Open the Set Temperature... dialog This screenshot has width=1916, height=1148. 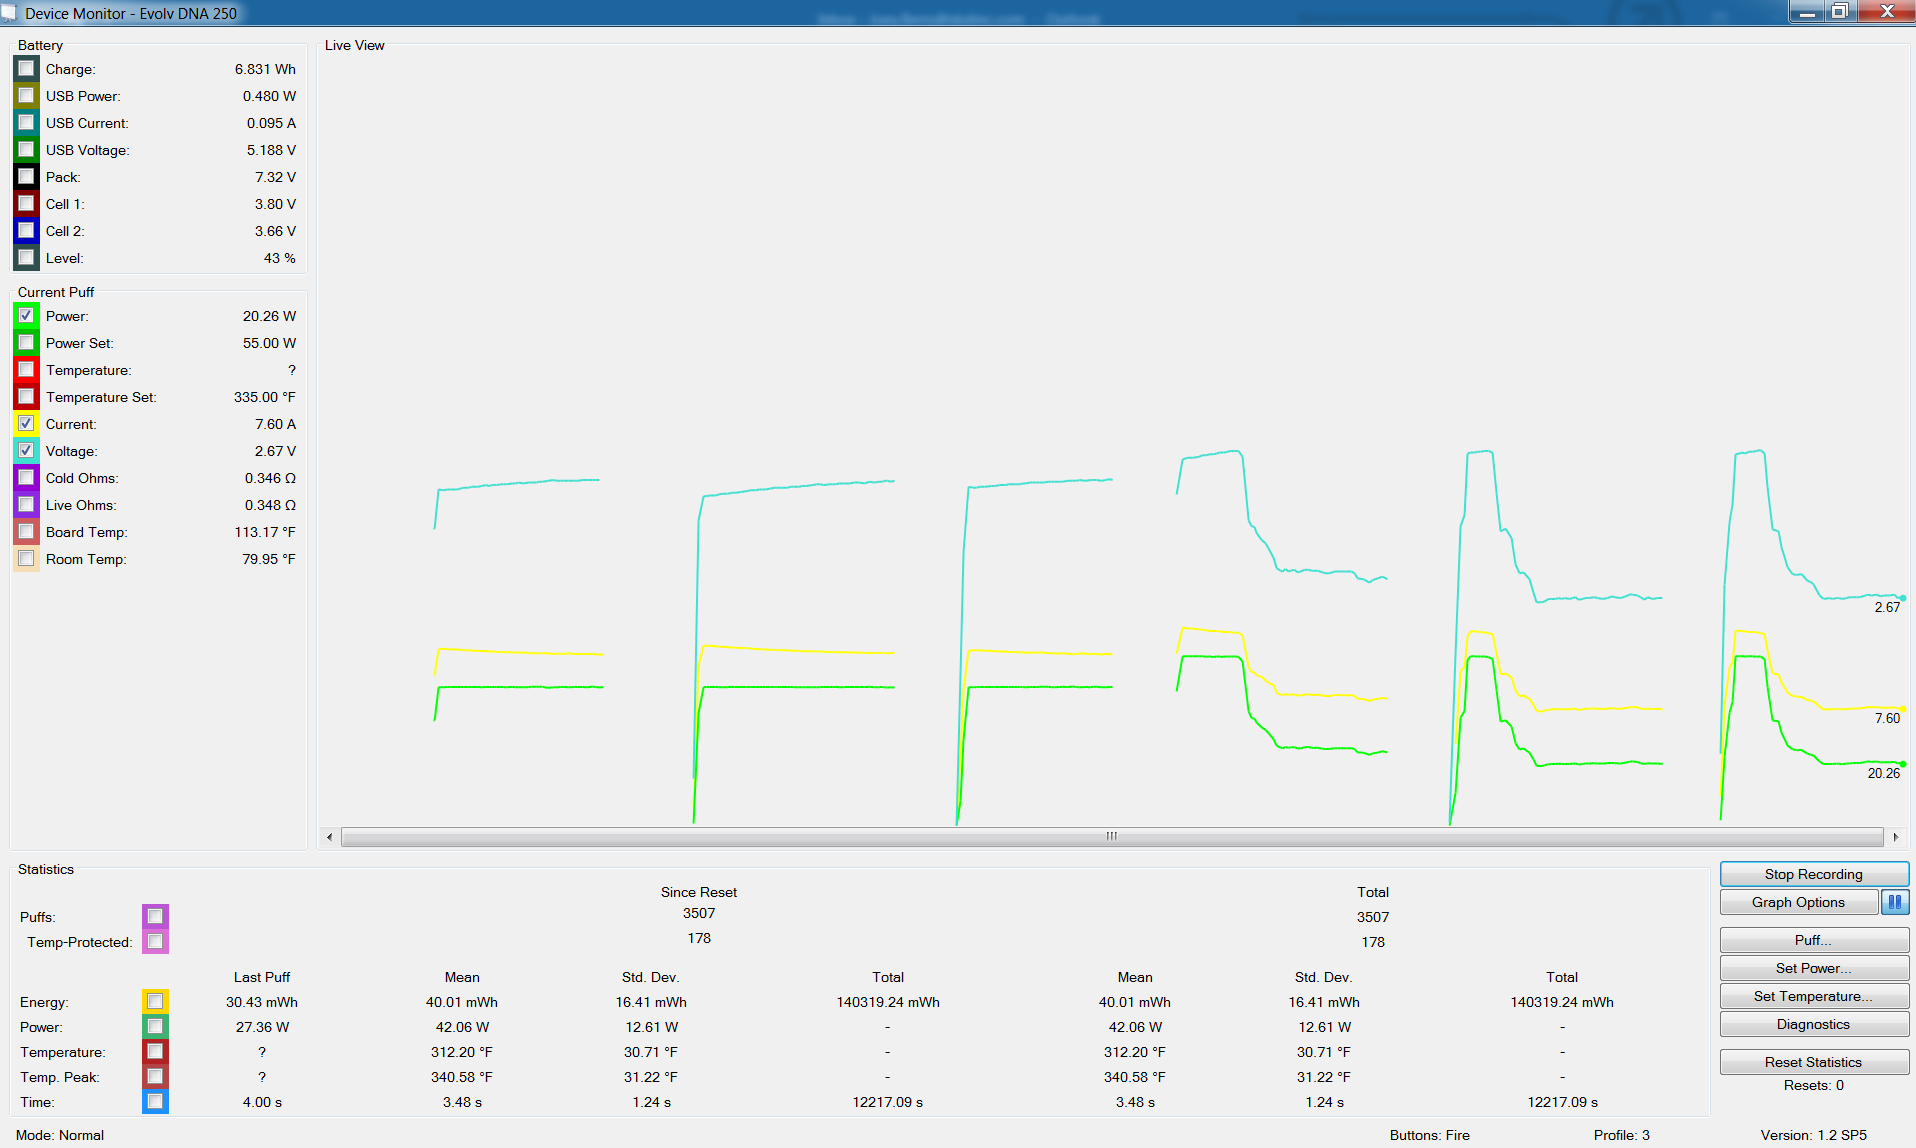1813,996
